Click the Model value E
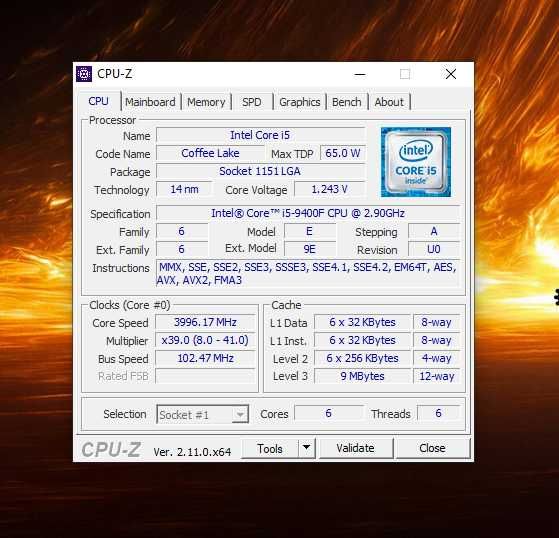This screenshot has width=559, height=538. coord(309,231)
